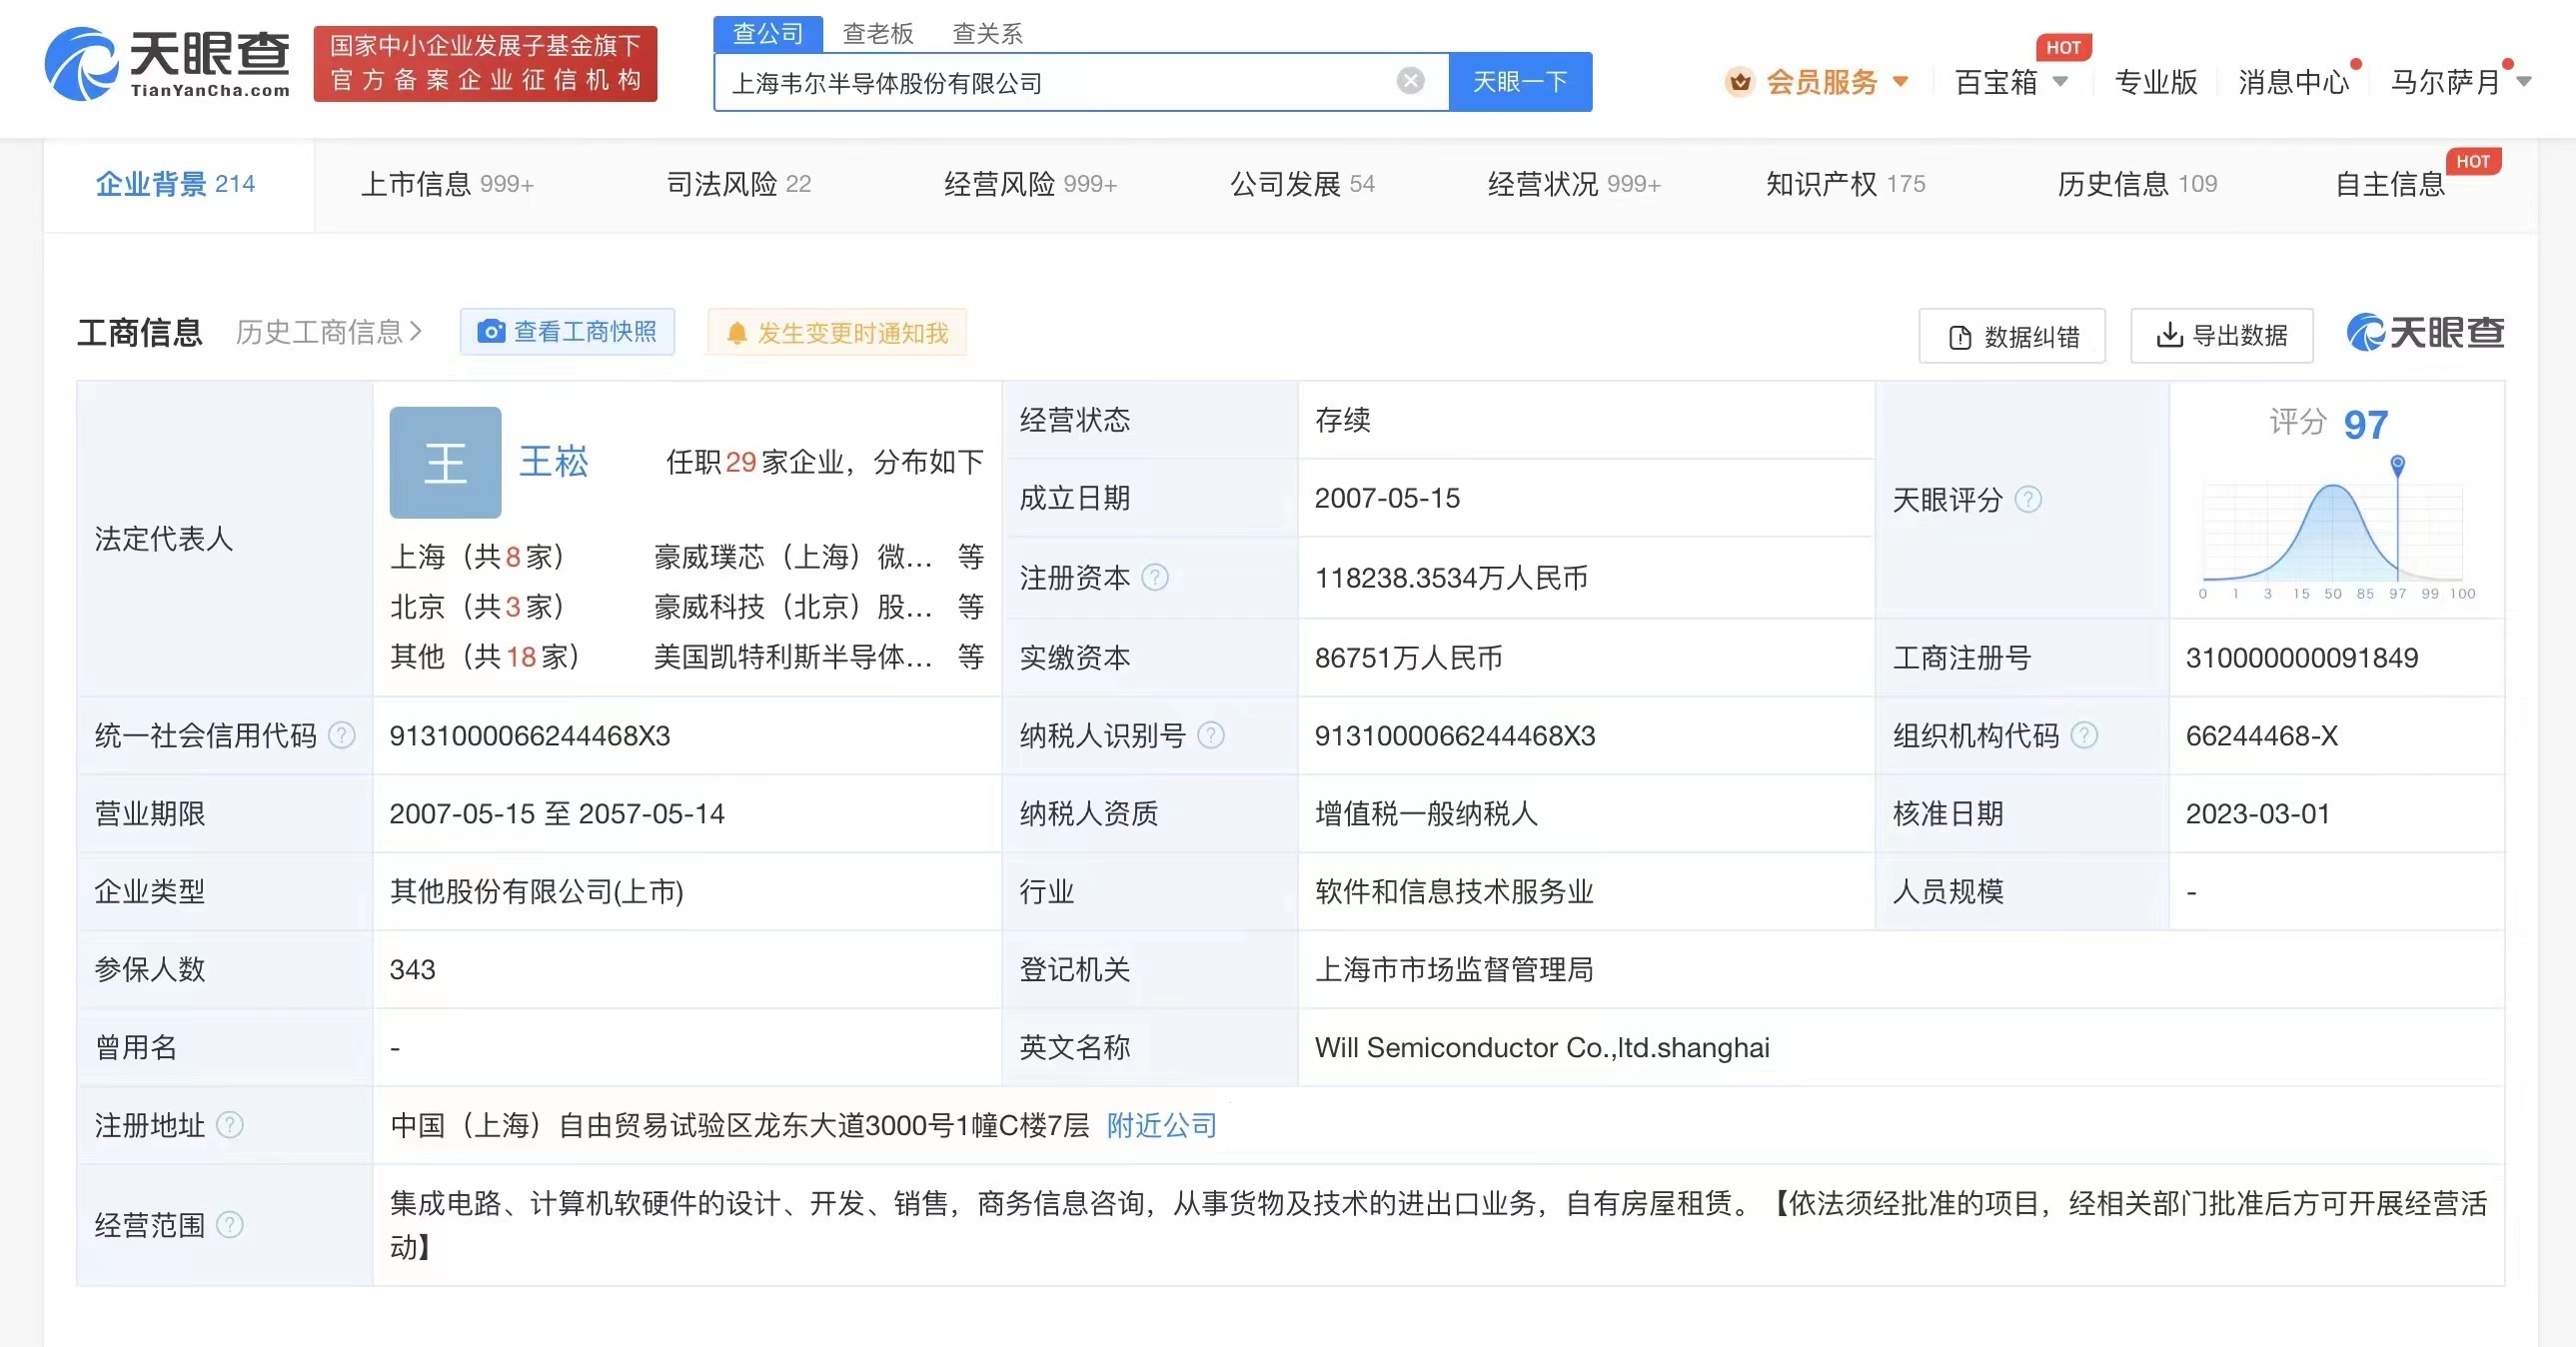Switch to the 查老板 search tab
This screenshot has width=2576, height=1347.
876,33
